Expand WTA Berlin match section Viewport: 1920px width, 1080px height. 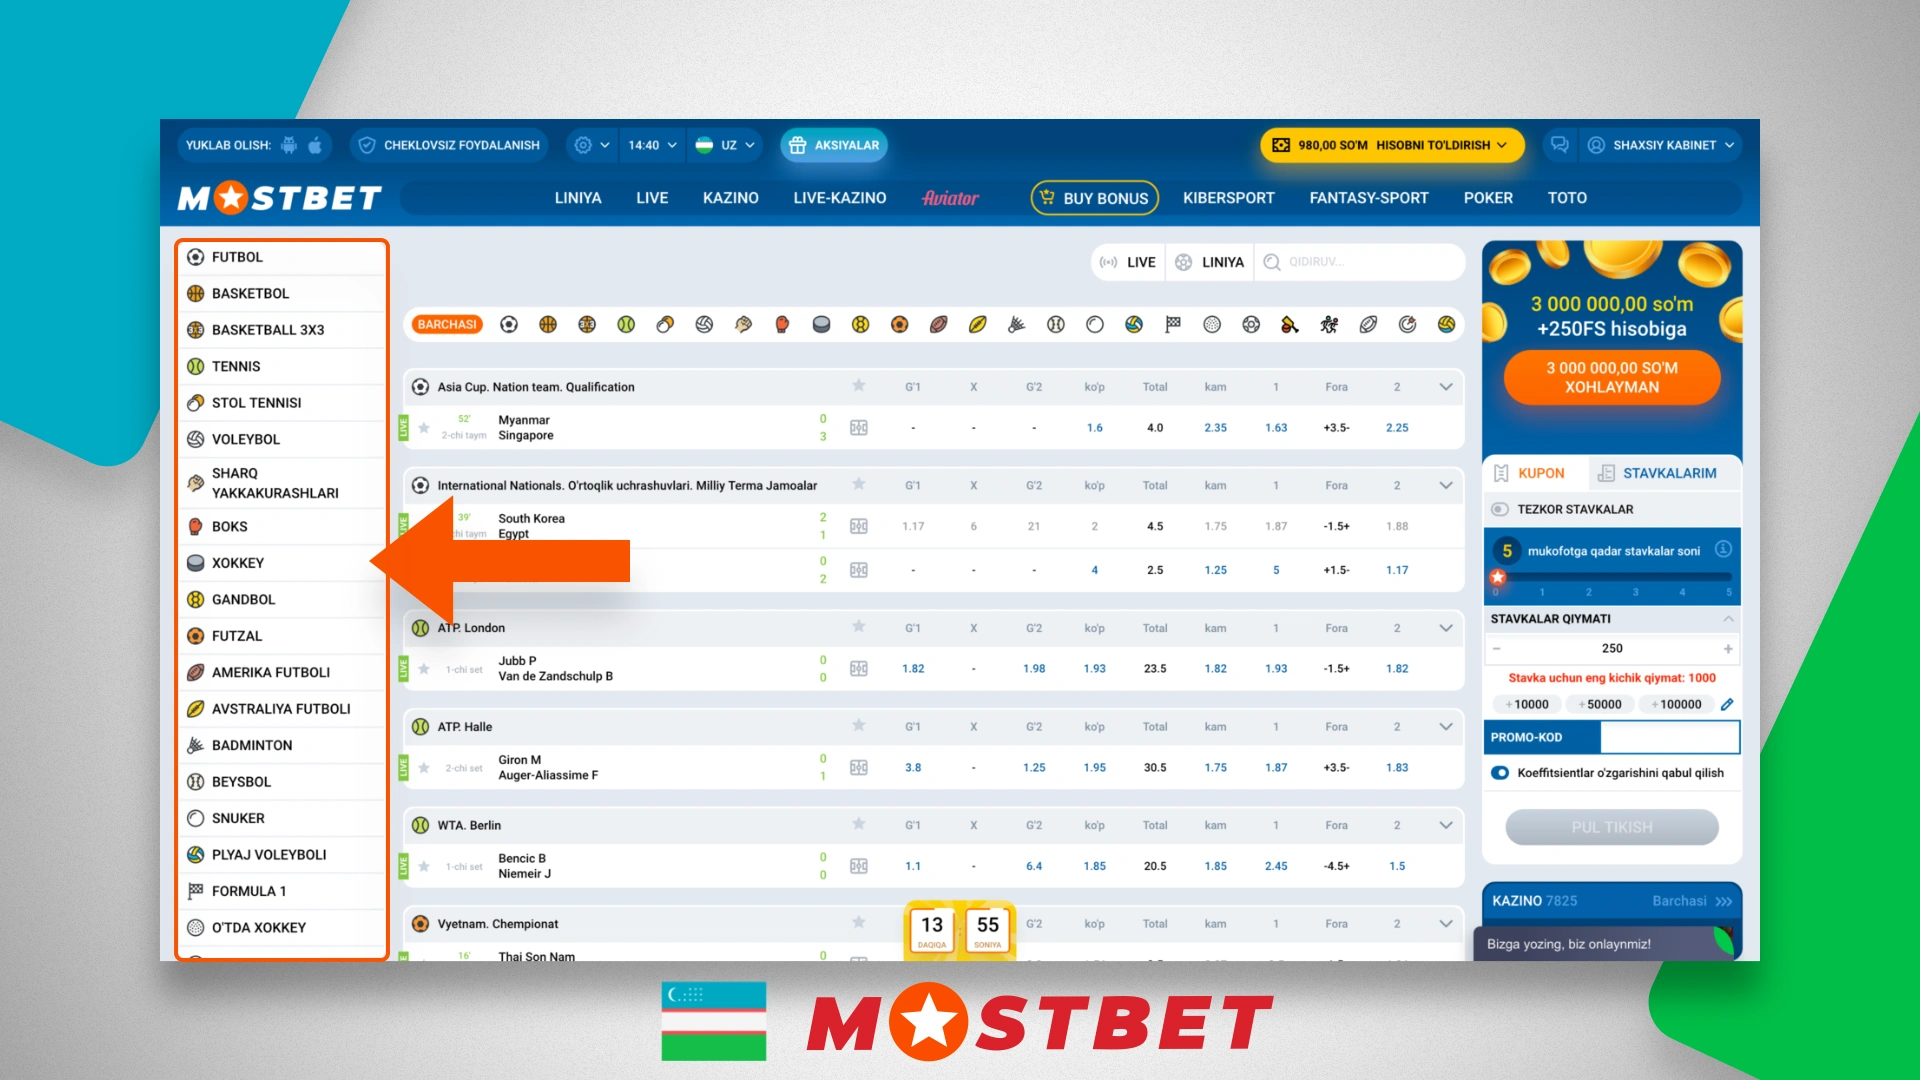pyautogui.click(x=1445, y=824)
